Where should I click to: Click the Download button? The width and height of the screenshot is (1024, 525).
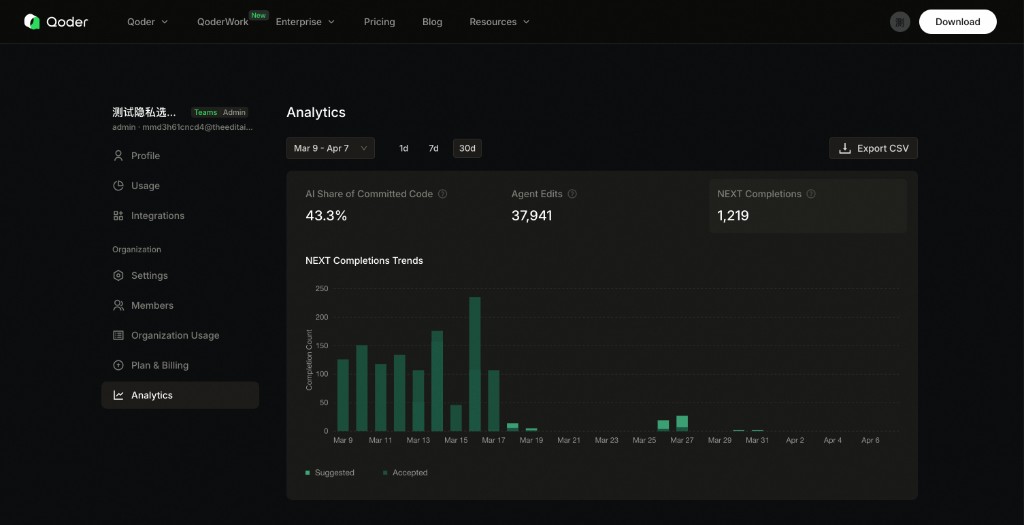pos(957,22)
